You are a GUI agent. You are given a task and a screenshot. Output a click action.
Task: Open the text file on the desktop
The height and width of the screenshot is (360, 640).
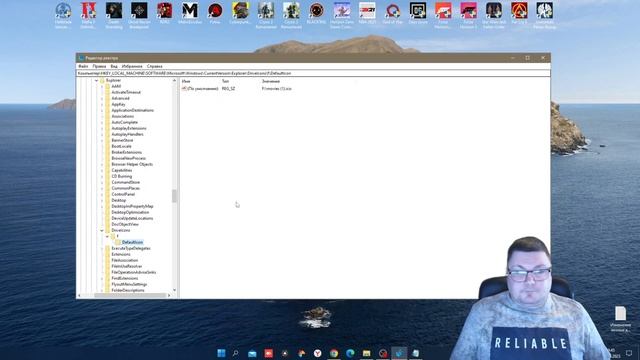pyautogui.click(x=620, y=319)
